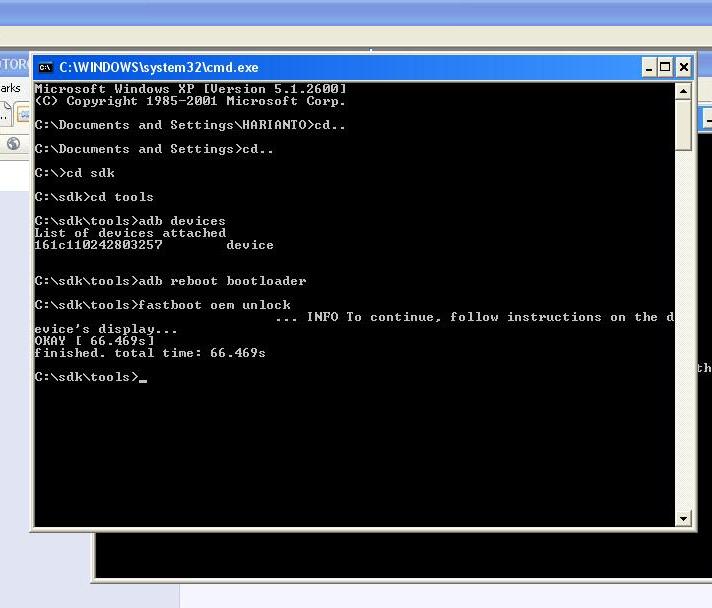The width and height of the screenshot is (712, 608).
Task: Click empty scrollbar track below the thumb
Action: pyautogui.click(x=684, y=330)
